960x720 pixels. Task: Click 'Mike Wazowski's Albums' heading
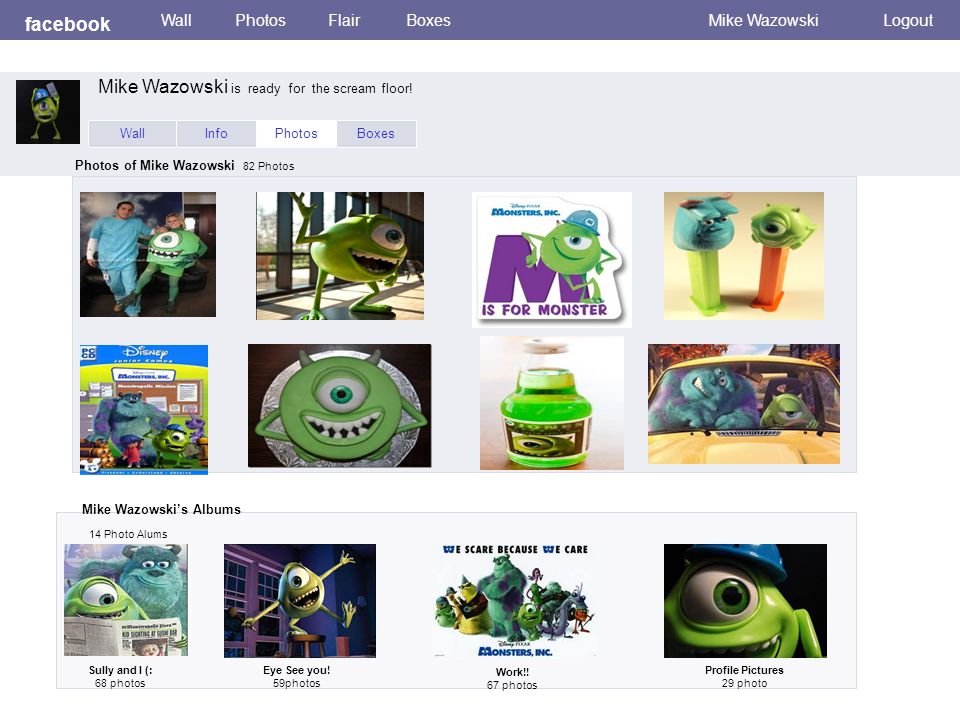pos(162,509)
